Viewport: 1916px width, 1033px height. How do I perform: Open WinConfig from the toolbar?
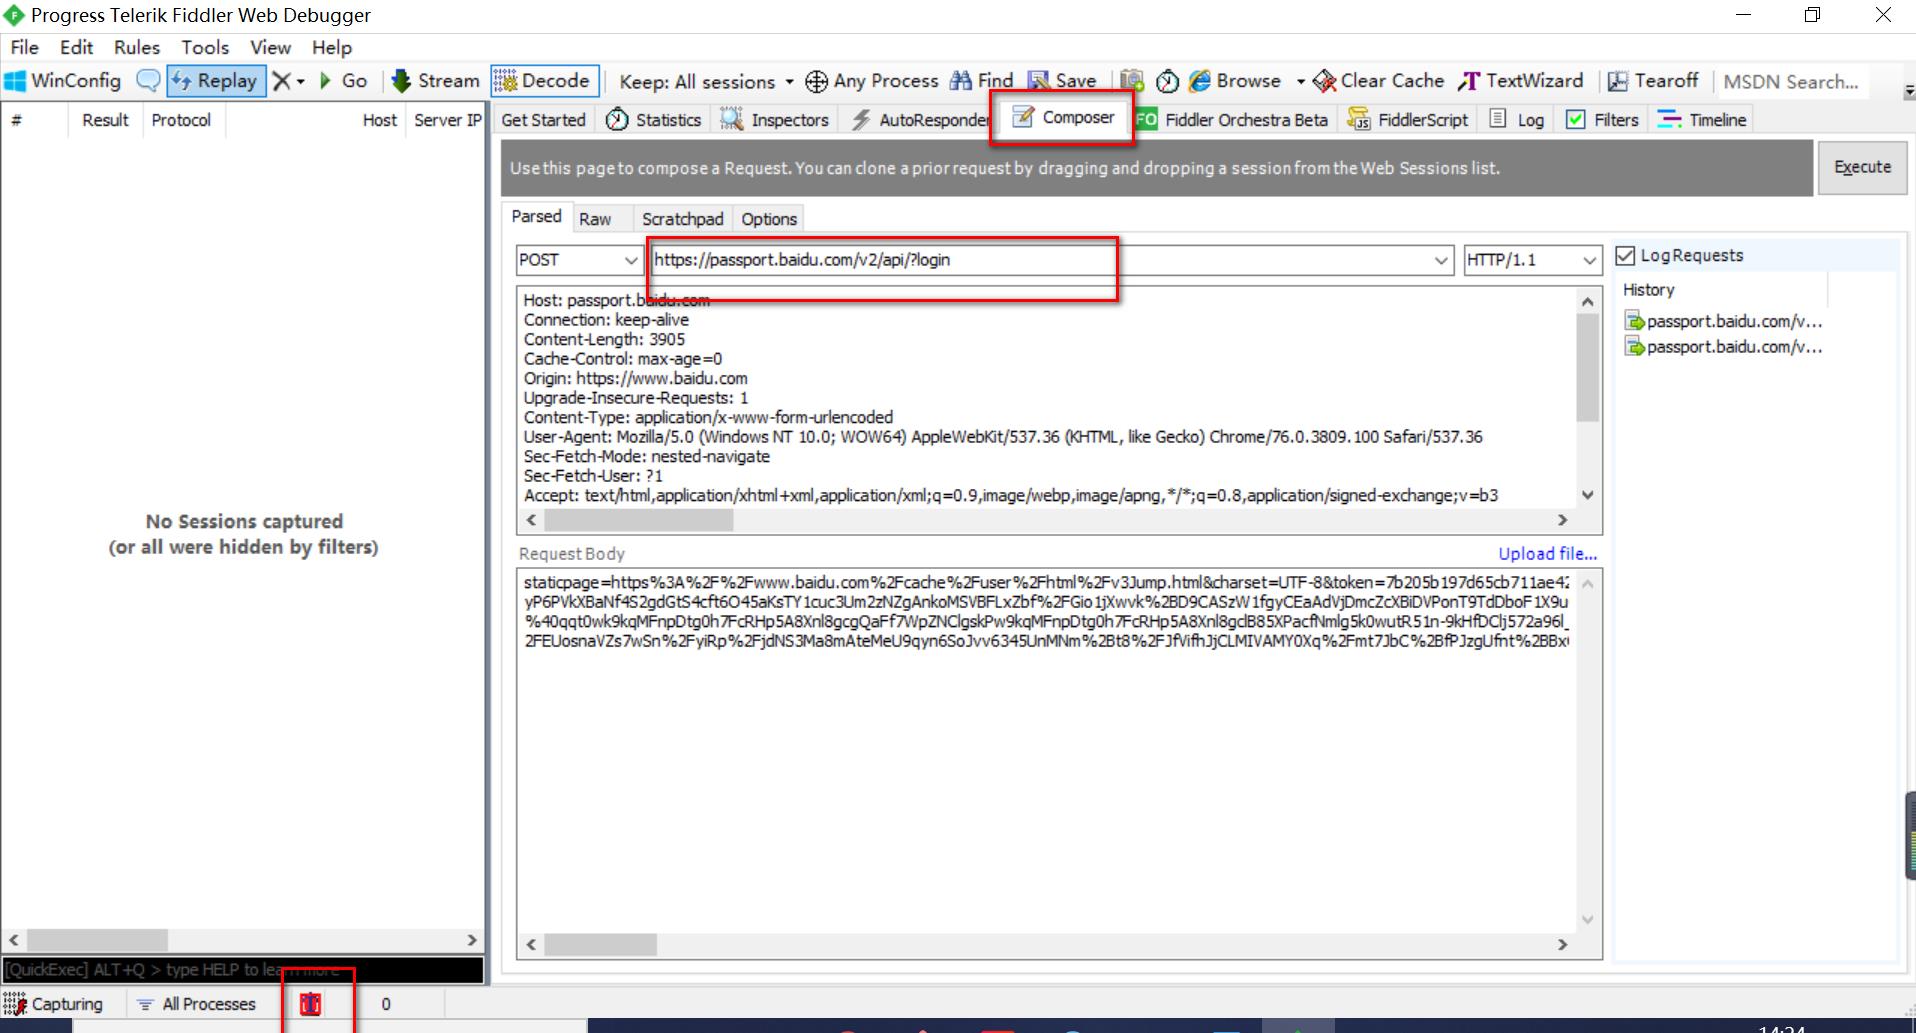pos(63,81)
